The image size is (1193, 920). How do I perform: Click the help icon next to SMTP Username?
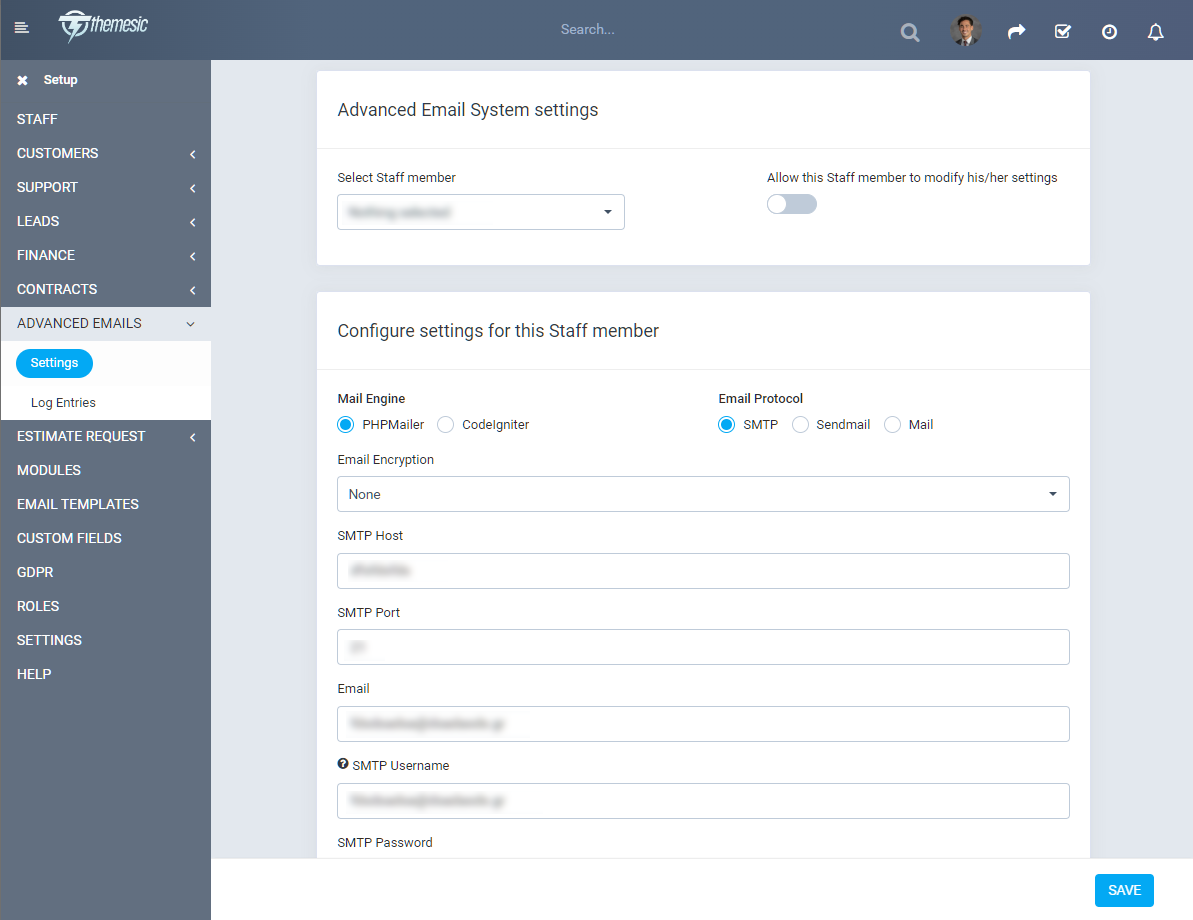click(x=343, y=764)
